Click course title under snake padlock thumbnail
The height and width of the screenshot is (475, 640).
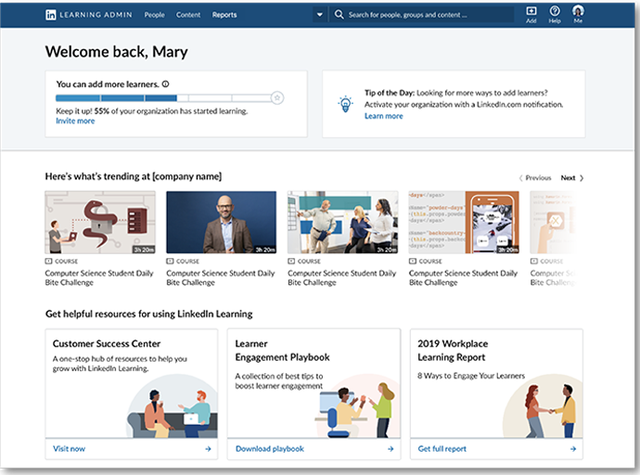[99, 278]
